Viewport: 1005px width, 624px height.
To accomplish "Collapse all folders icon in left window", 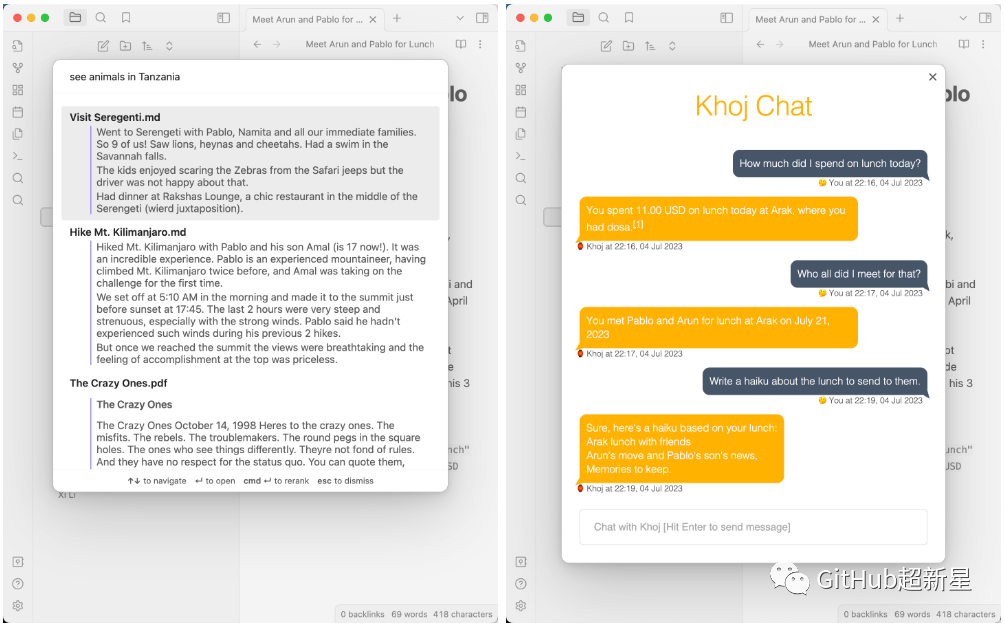I will coord(169,46).
